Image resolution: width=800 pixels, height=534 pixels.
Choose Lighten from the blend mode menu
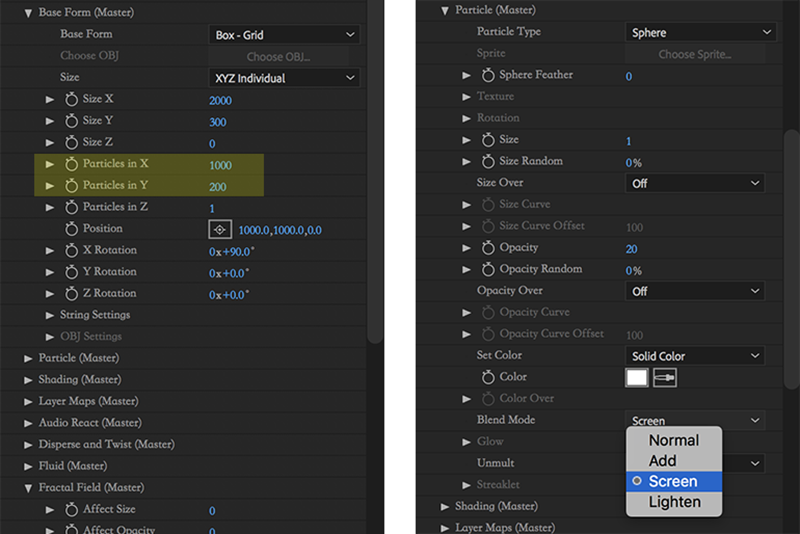point(674,502)
